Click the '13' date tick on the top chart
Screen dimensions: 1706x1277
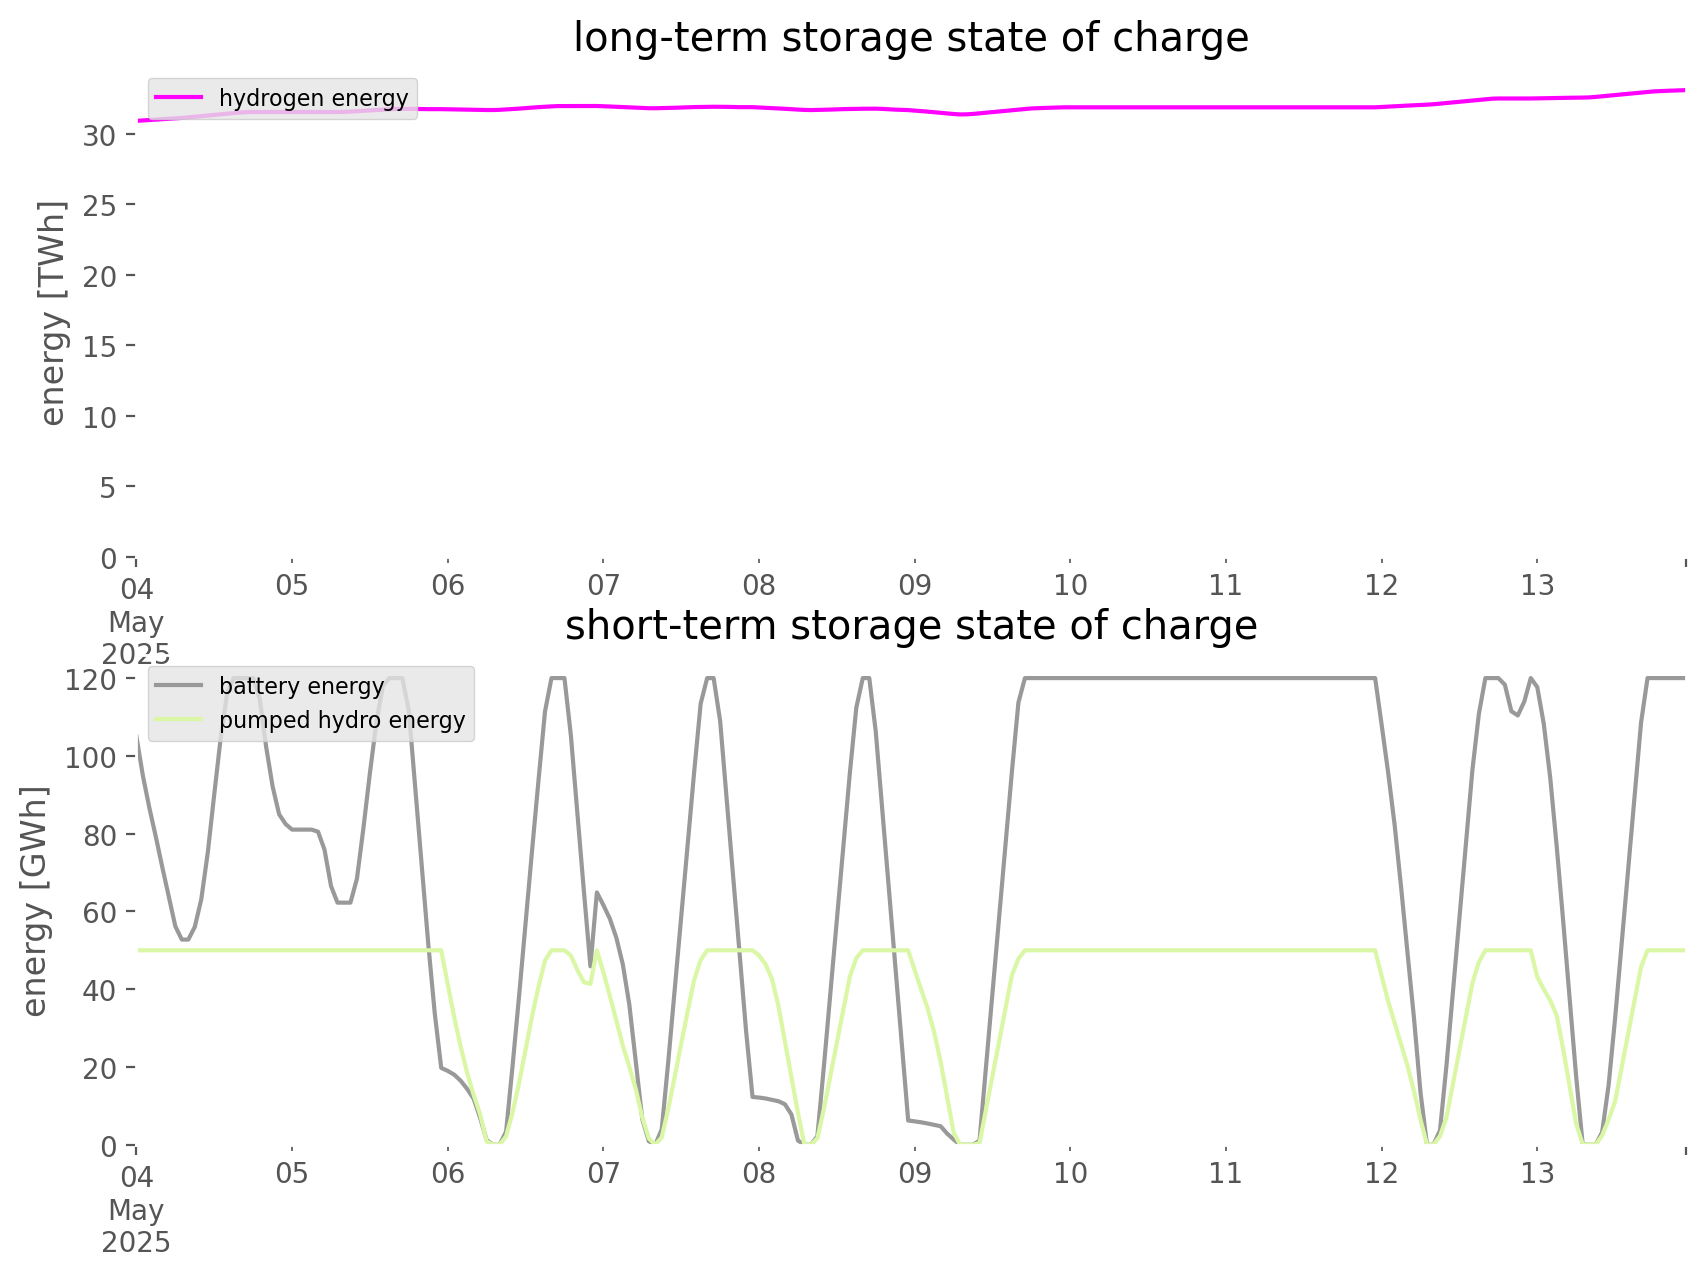pos(1537,585)
